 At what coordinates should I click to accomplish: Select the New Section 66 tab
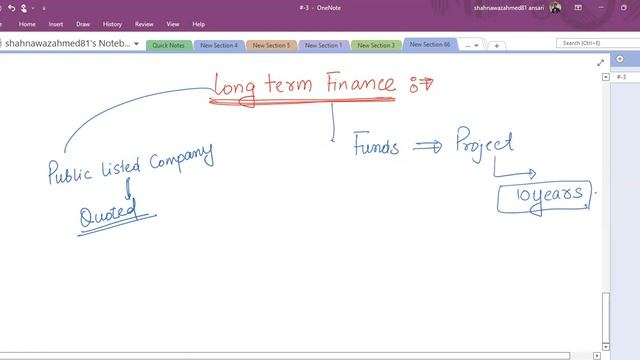pyautogui.click(x=430, y=44)
